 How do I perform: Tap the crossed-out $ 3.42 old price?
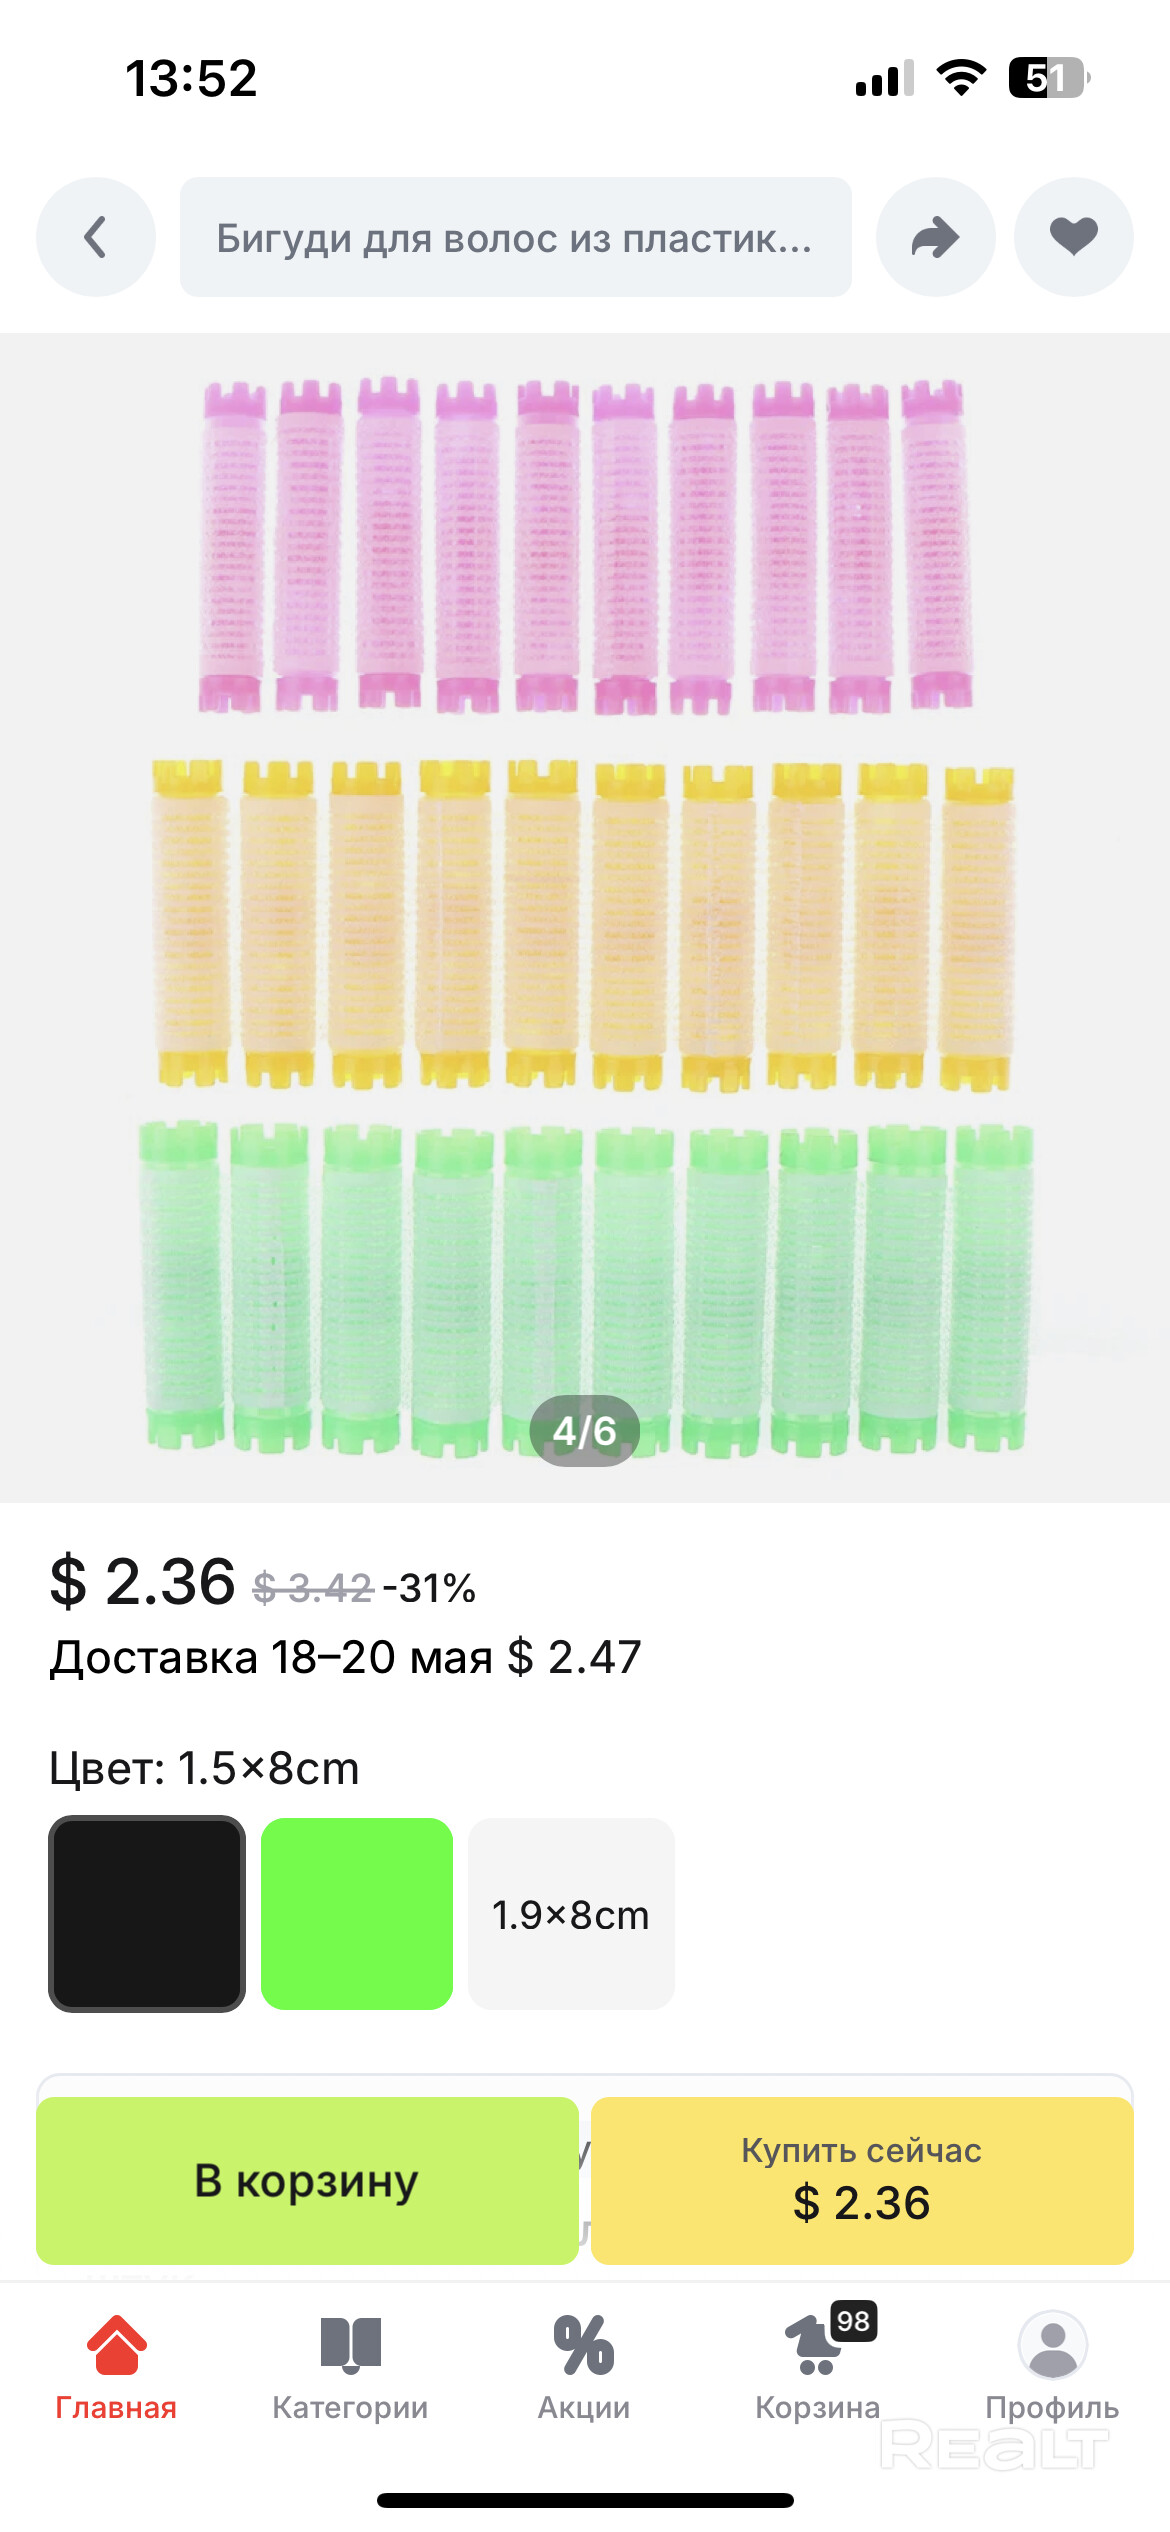(312, 1587)
